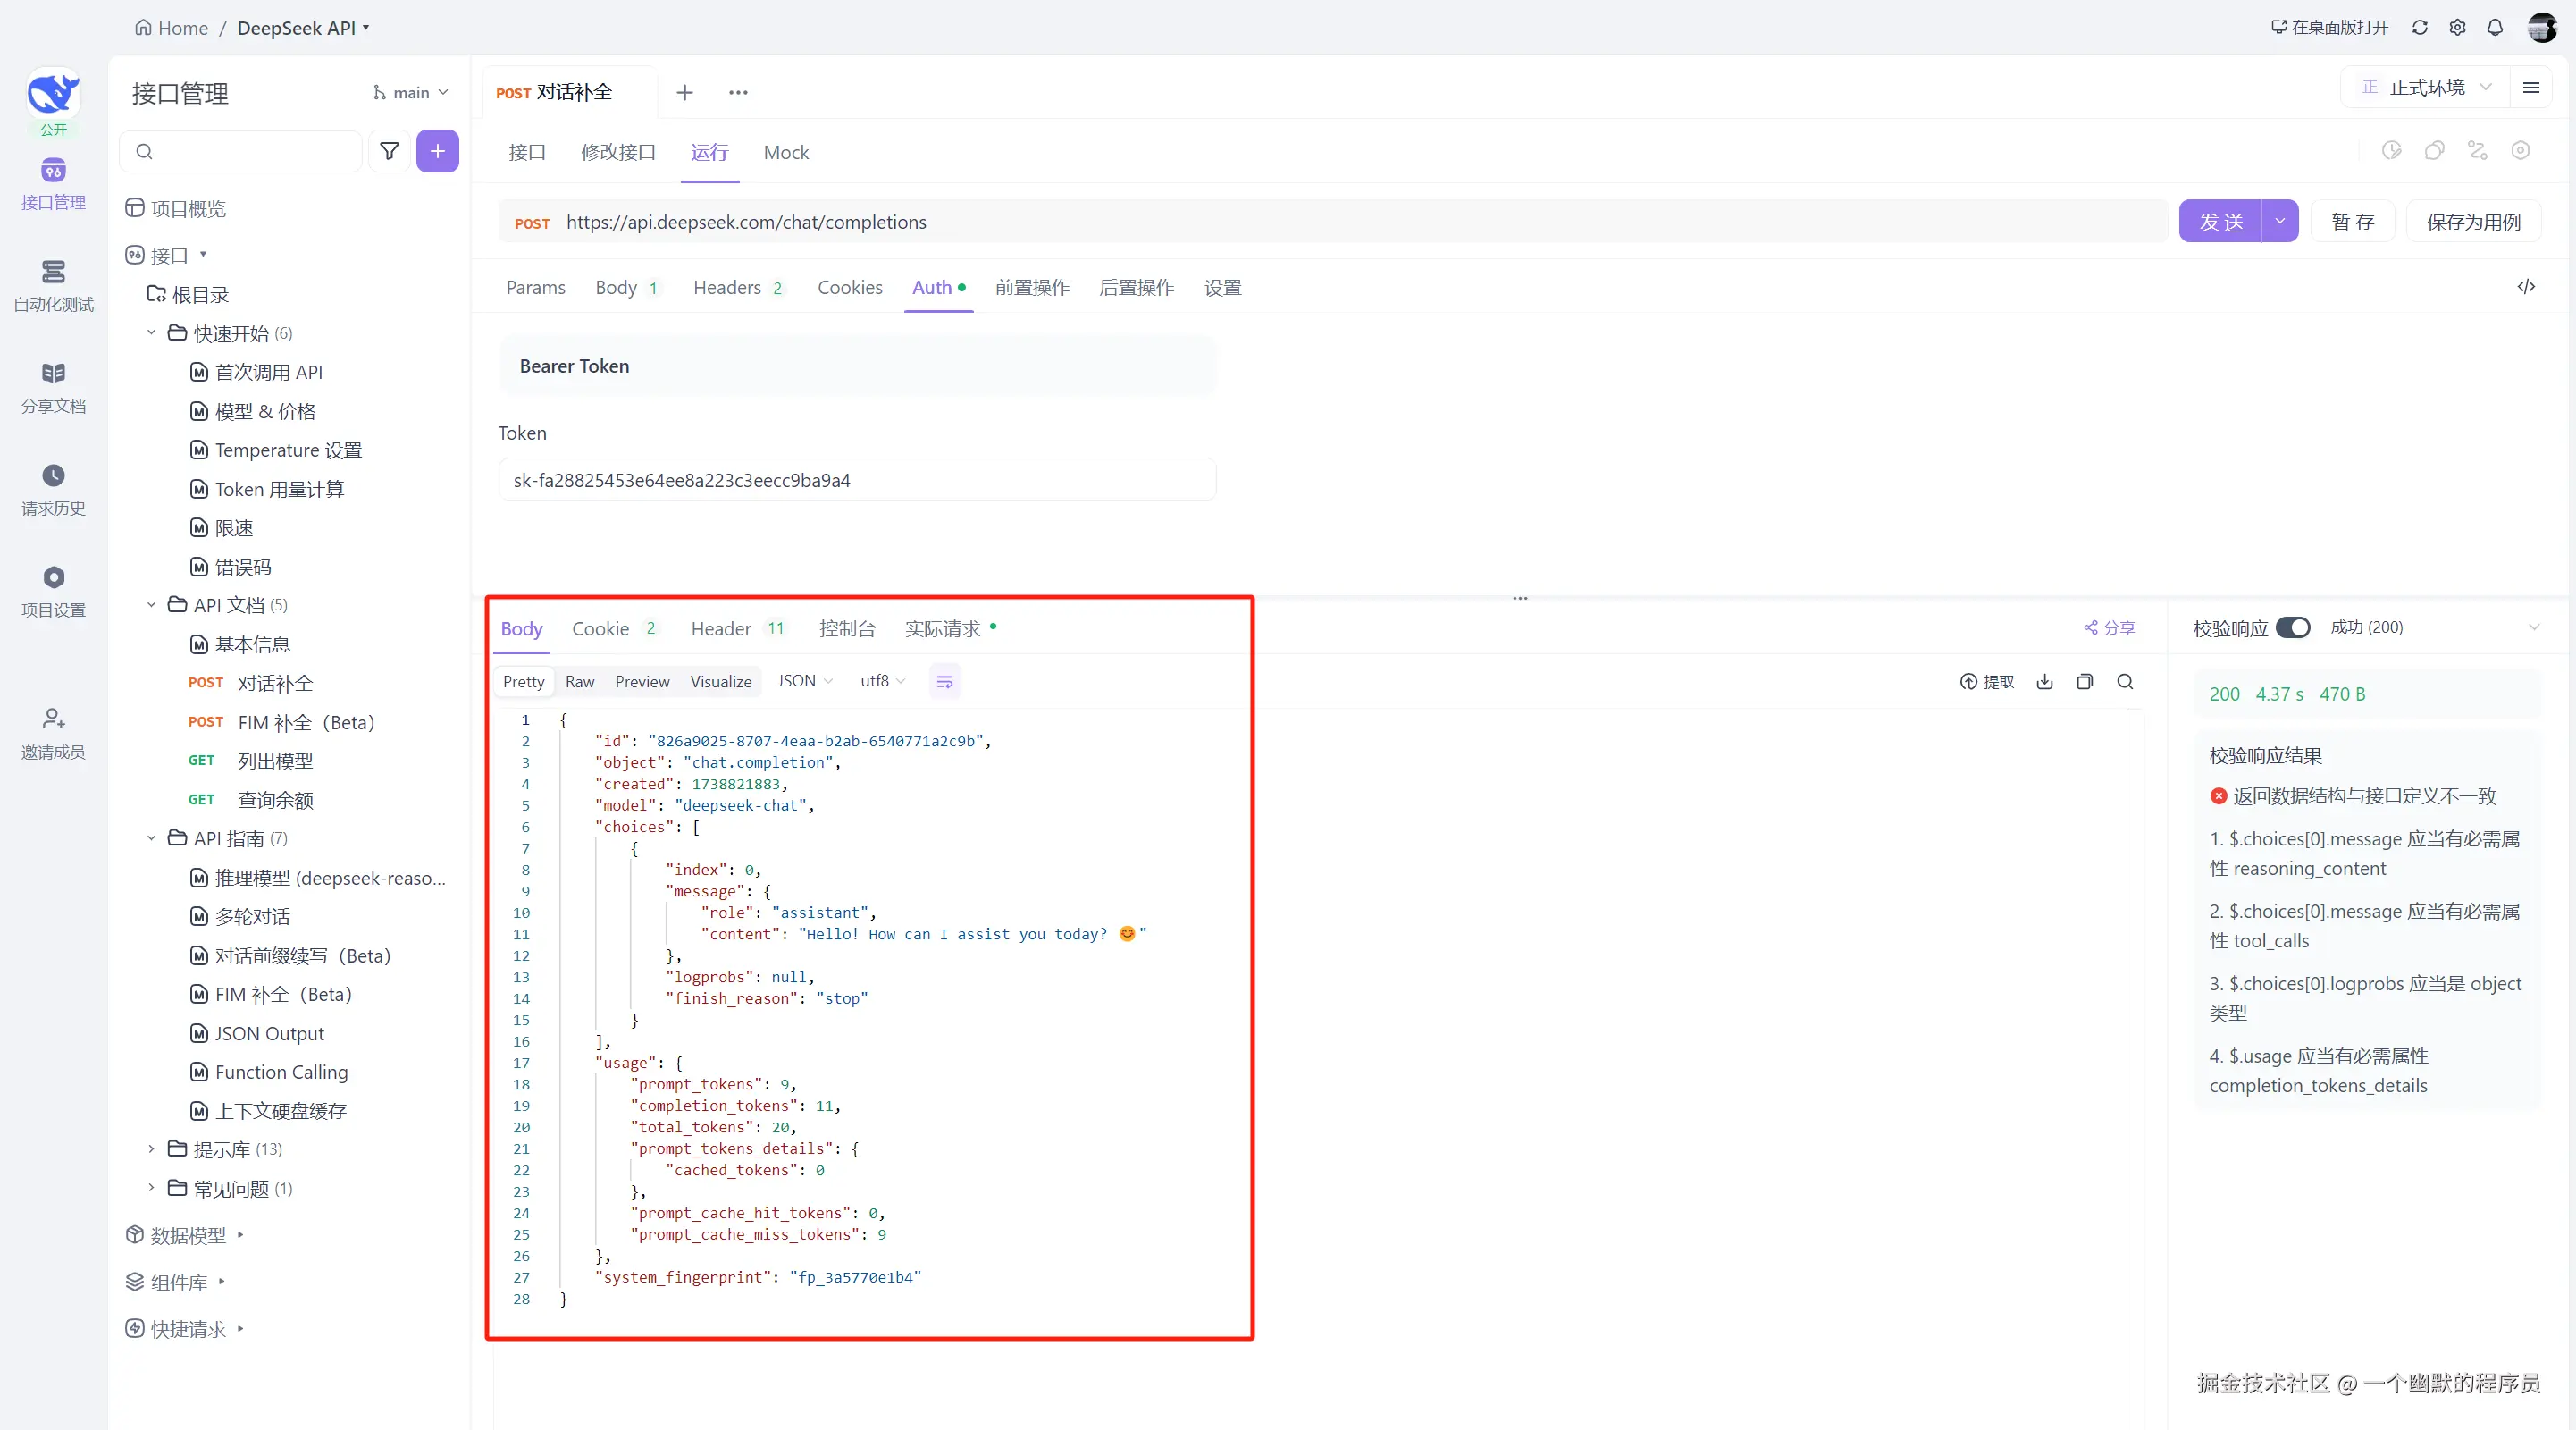Click the Token input field
Screen dimensions: 2576x1430
[x=856, y=480]
